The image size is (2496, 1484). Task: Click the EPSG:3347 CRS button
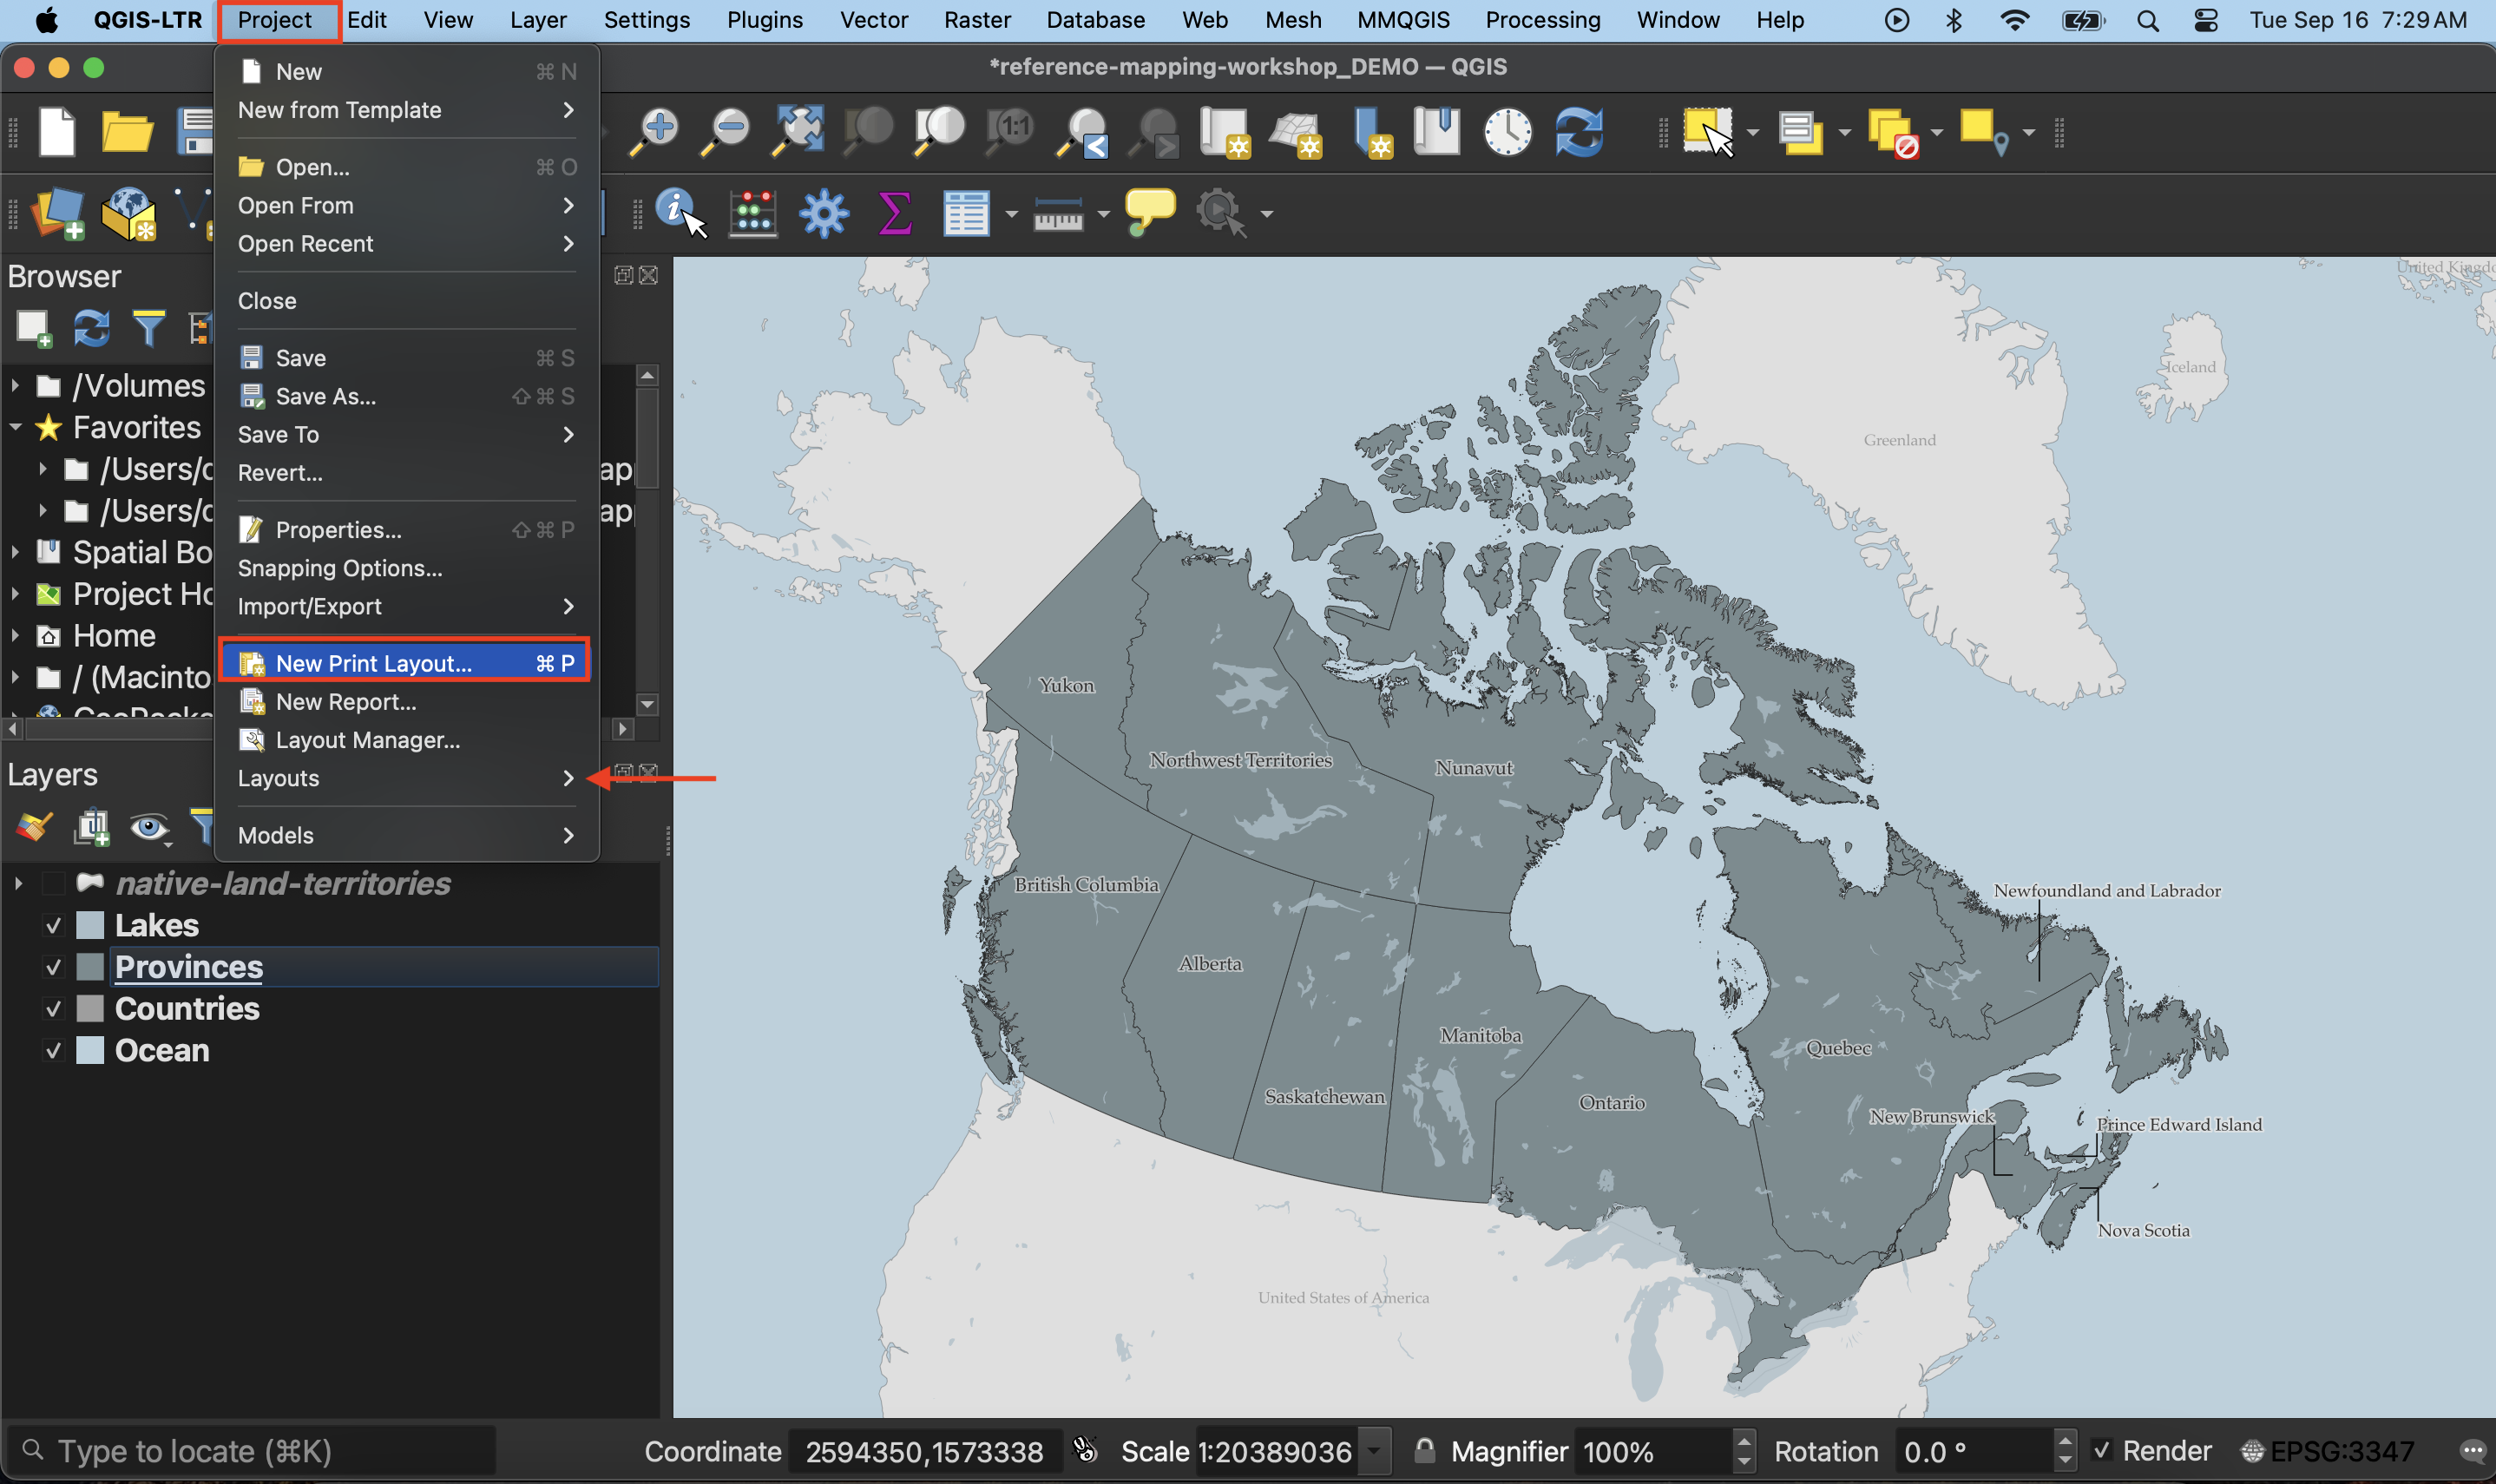(x=2329, y=1451)
